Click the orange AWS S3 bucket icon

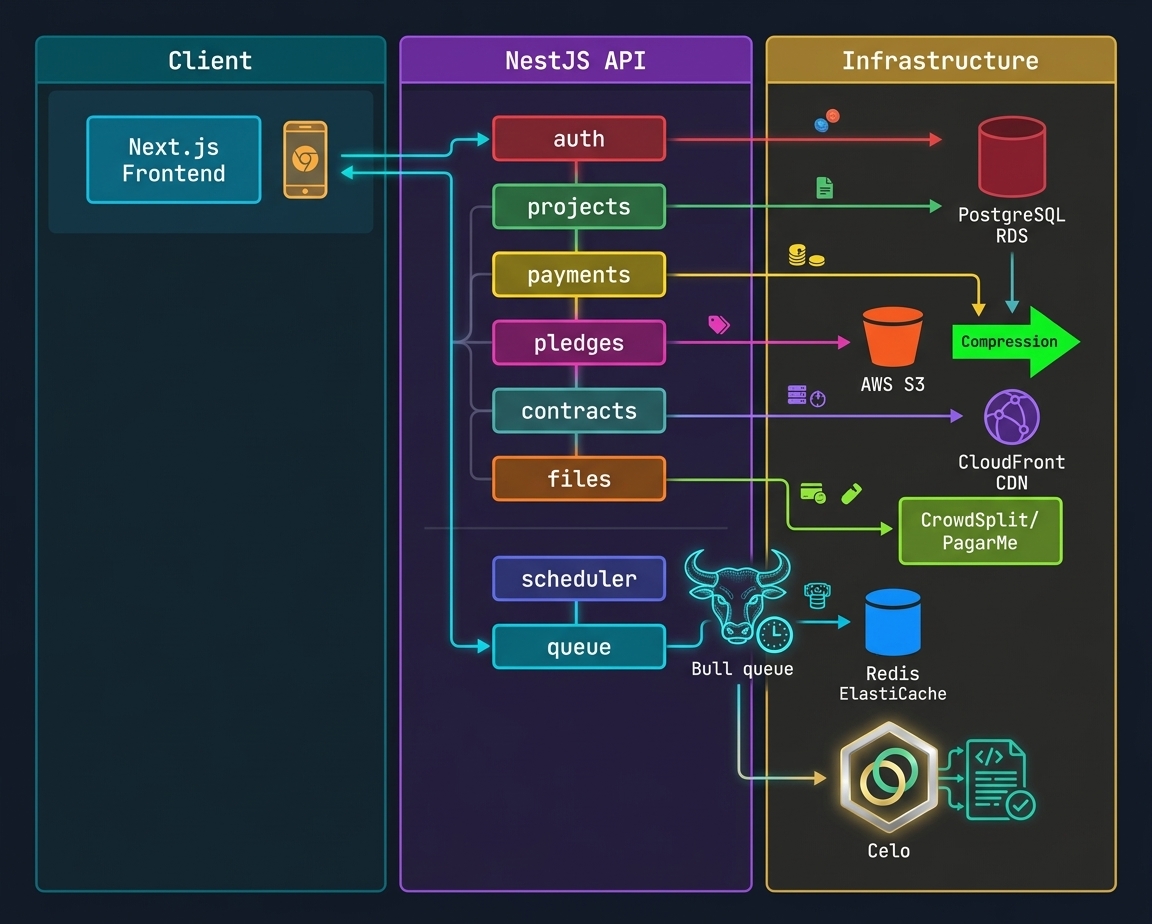point(893,336)
